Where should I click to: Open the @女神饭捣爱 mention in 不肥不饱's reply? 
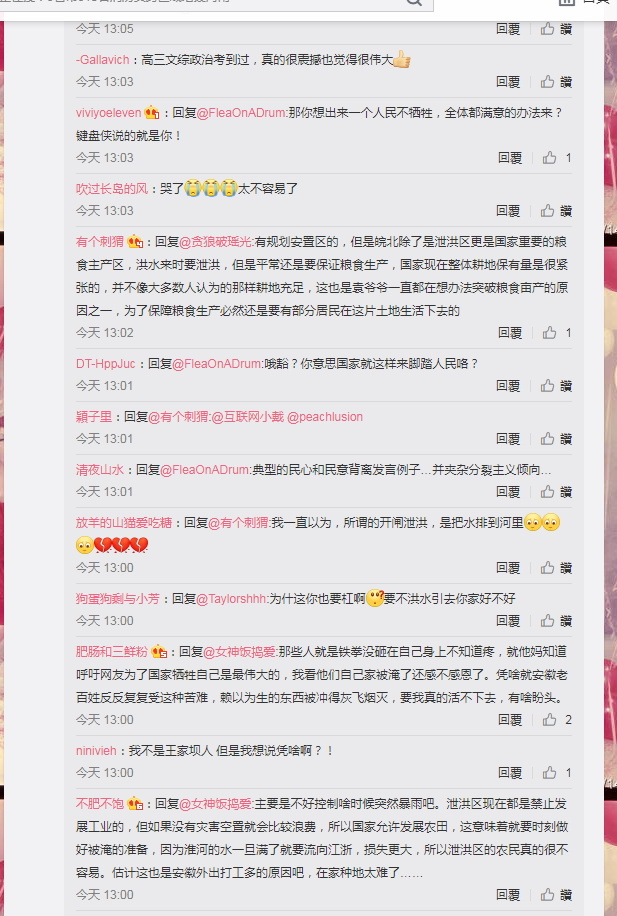point(216,804)
